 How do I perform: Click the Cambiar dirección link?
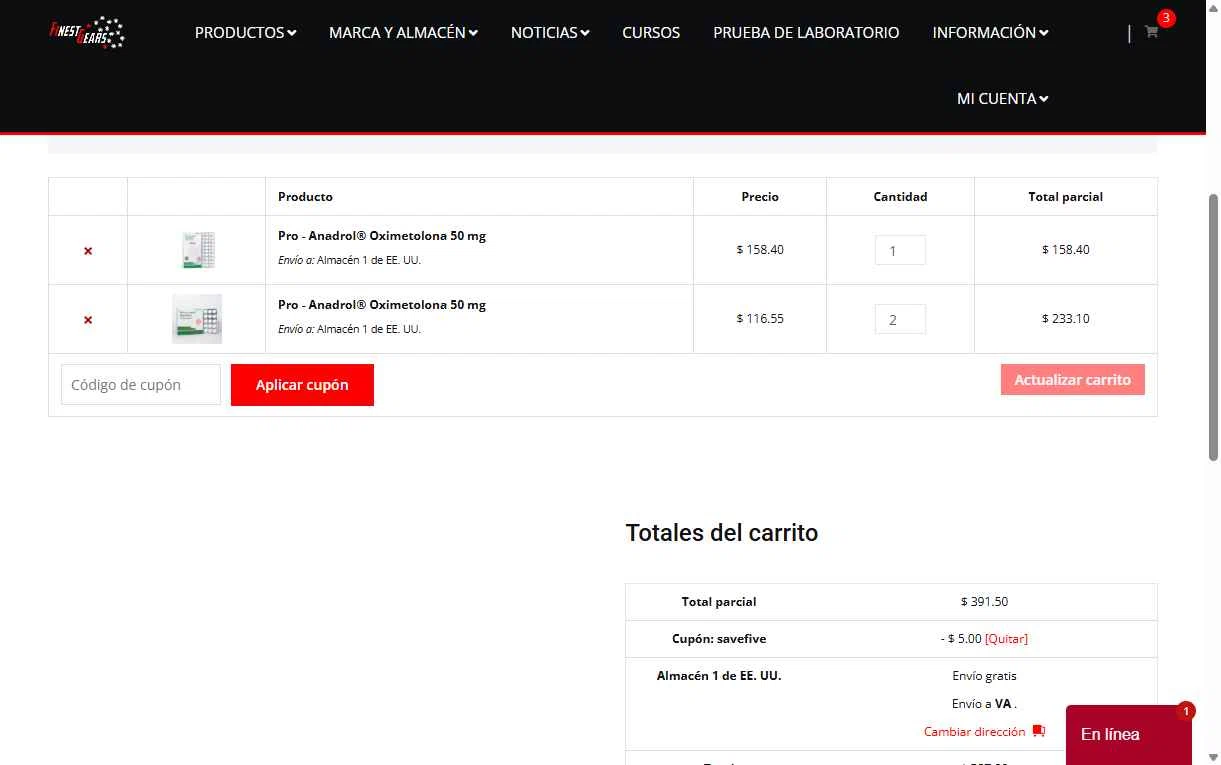tap(974, 732)
